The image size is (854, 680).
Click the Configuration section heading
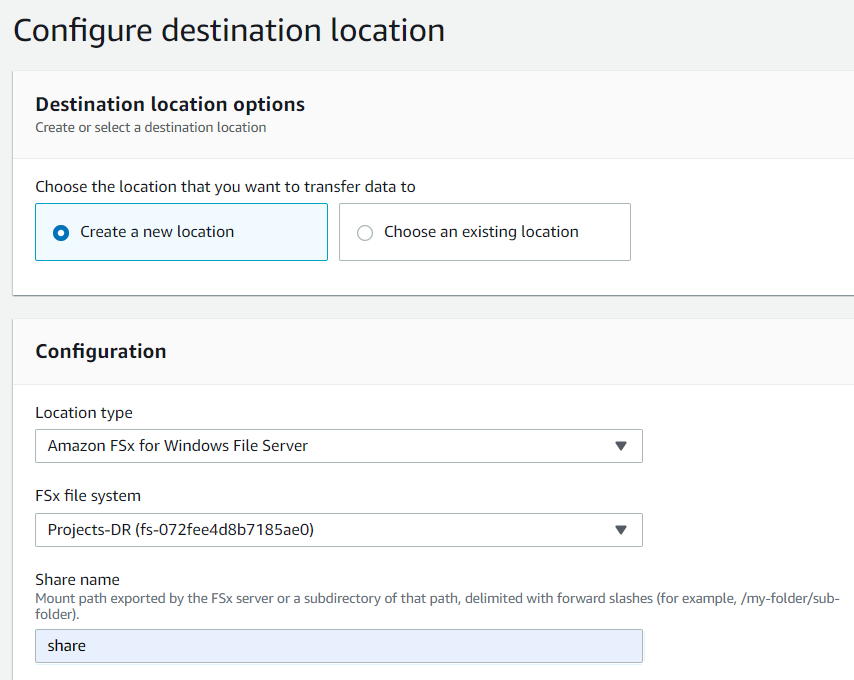point(100,351)
